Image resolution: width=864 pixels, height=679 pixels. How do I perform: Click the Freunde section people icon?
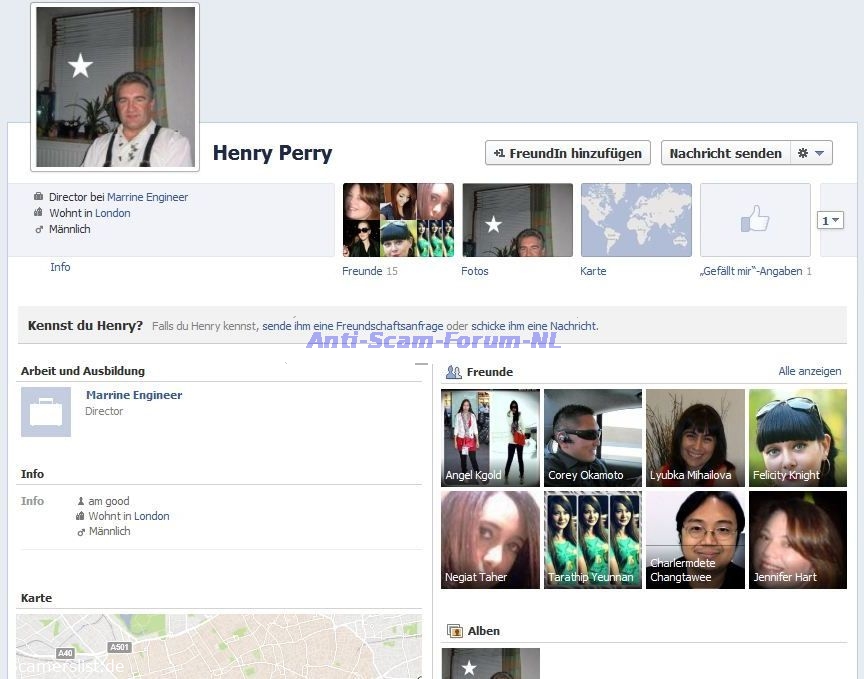[x=454, y=372]
